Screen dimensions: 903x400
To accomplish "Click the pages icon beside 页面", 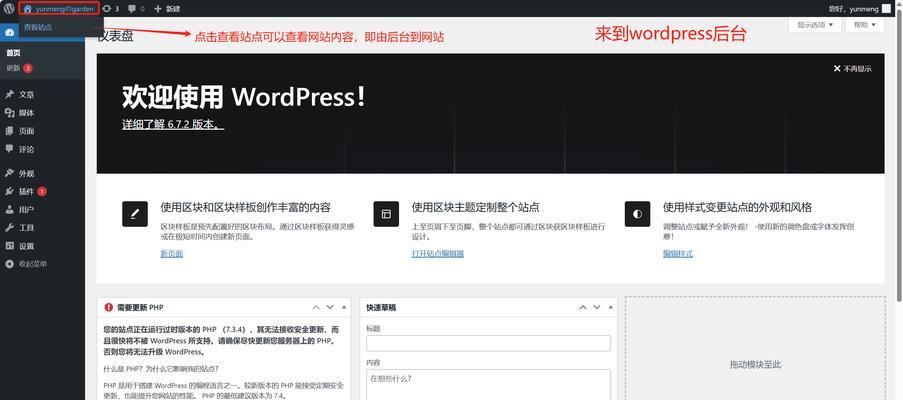I will (x=9, y=131).
